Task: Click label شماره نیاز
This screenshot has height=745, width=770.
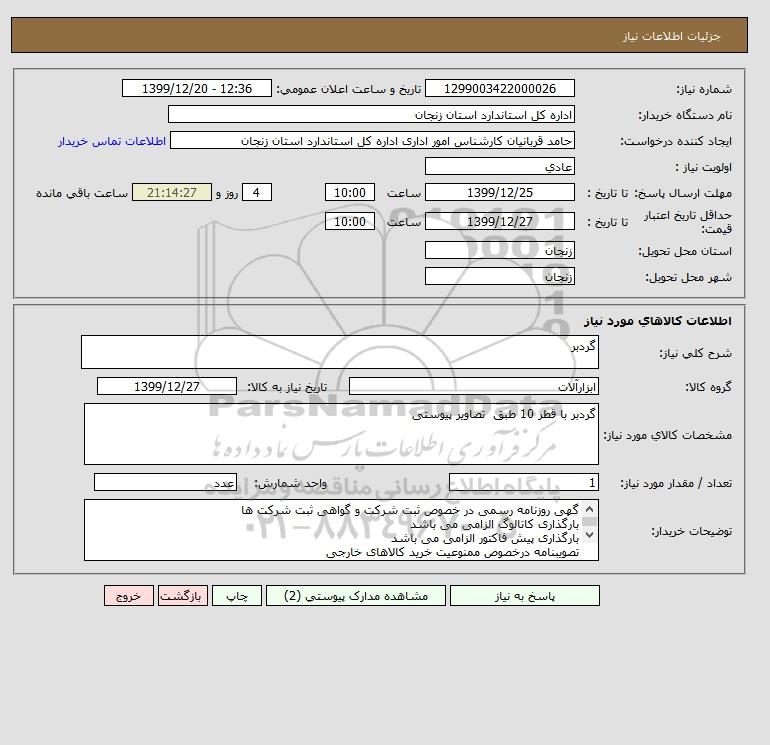Action: pyautogui.click(x=704, y=89)
